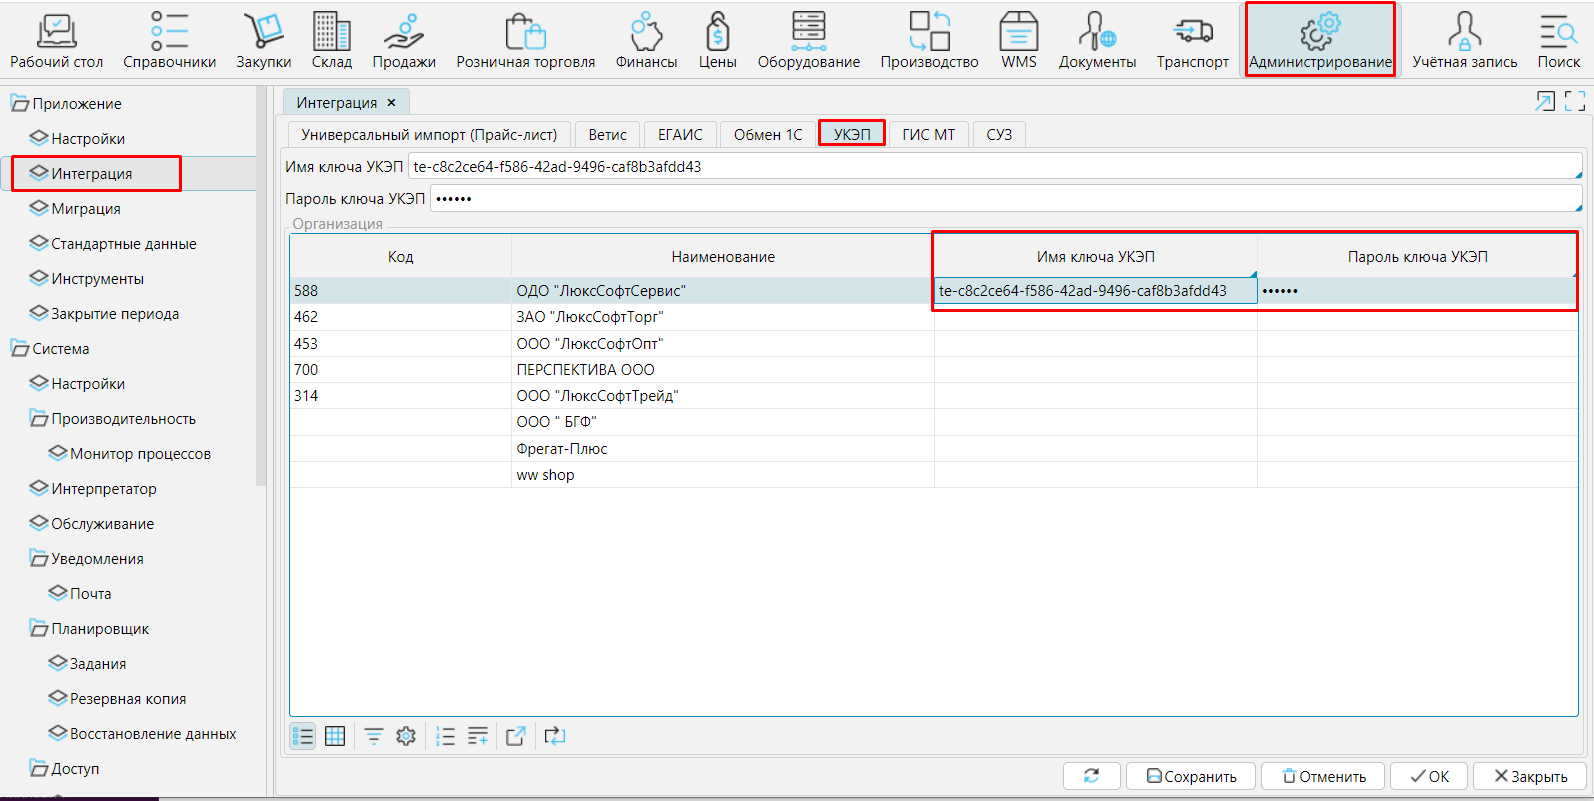Expand the Доступ folder in the sidebar

coord(39,769)
